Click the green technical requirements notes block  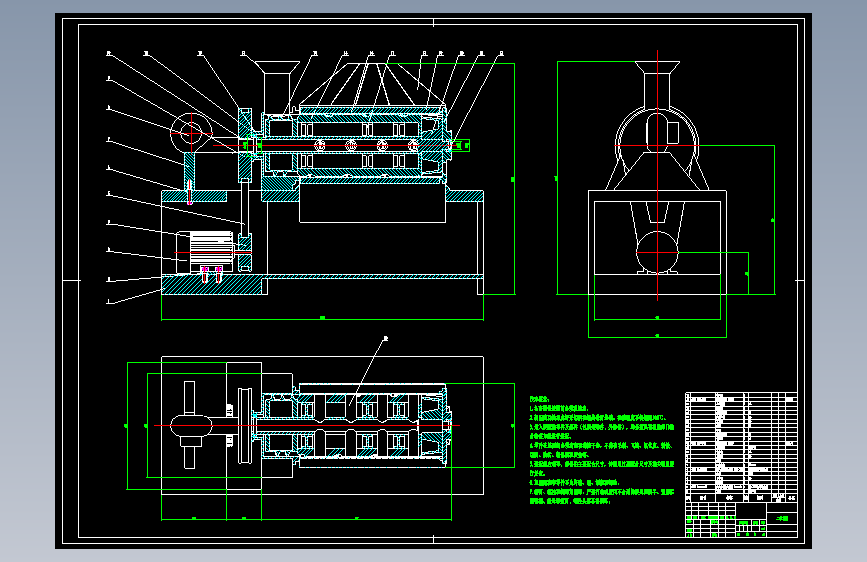click(602, 450)
